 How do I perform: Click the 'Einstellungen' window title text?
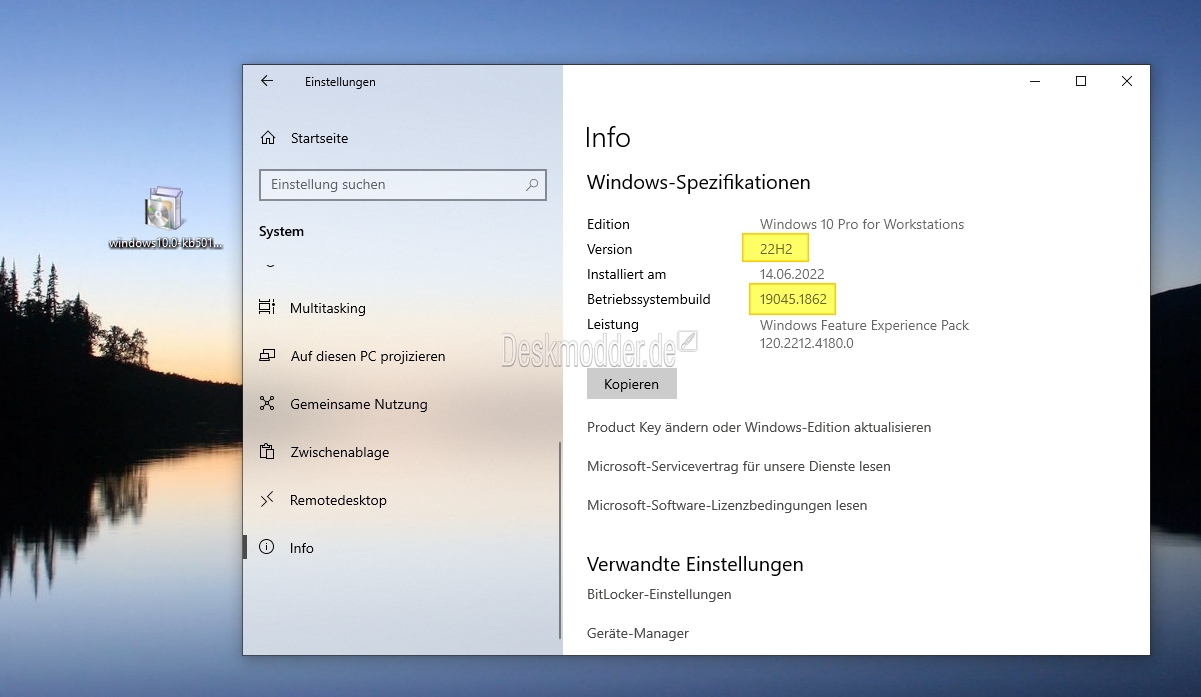click(340, 82)
